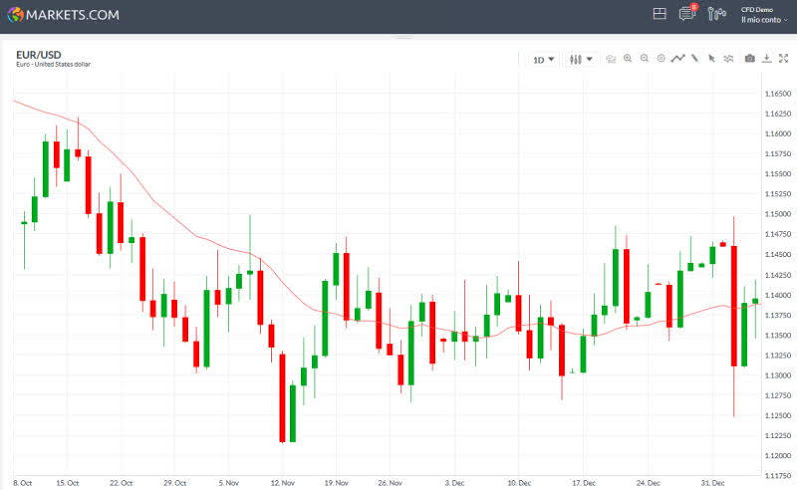Select the pencil drawing tool
Screen dimensions: 797x490
[694, 59]
